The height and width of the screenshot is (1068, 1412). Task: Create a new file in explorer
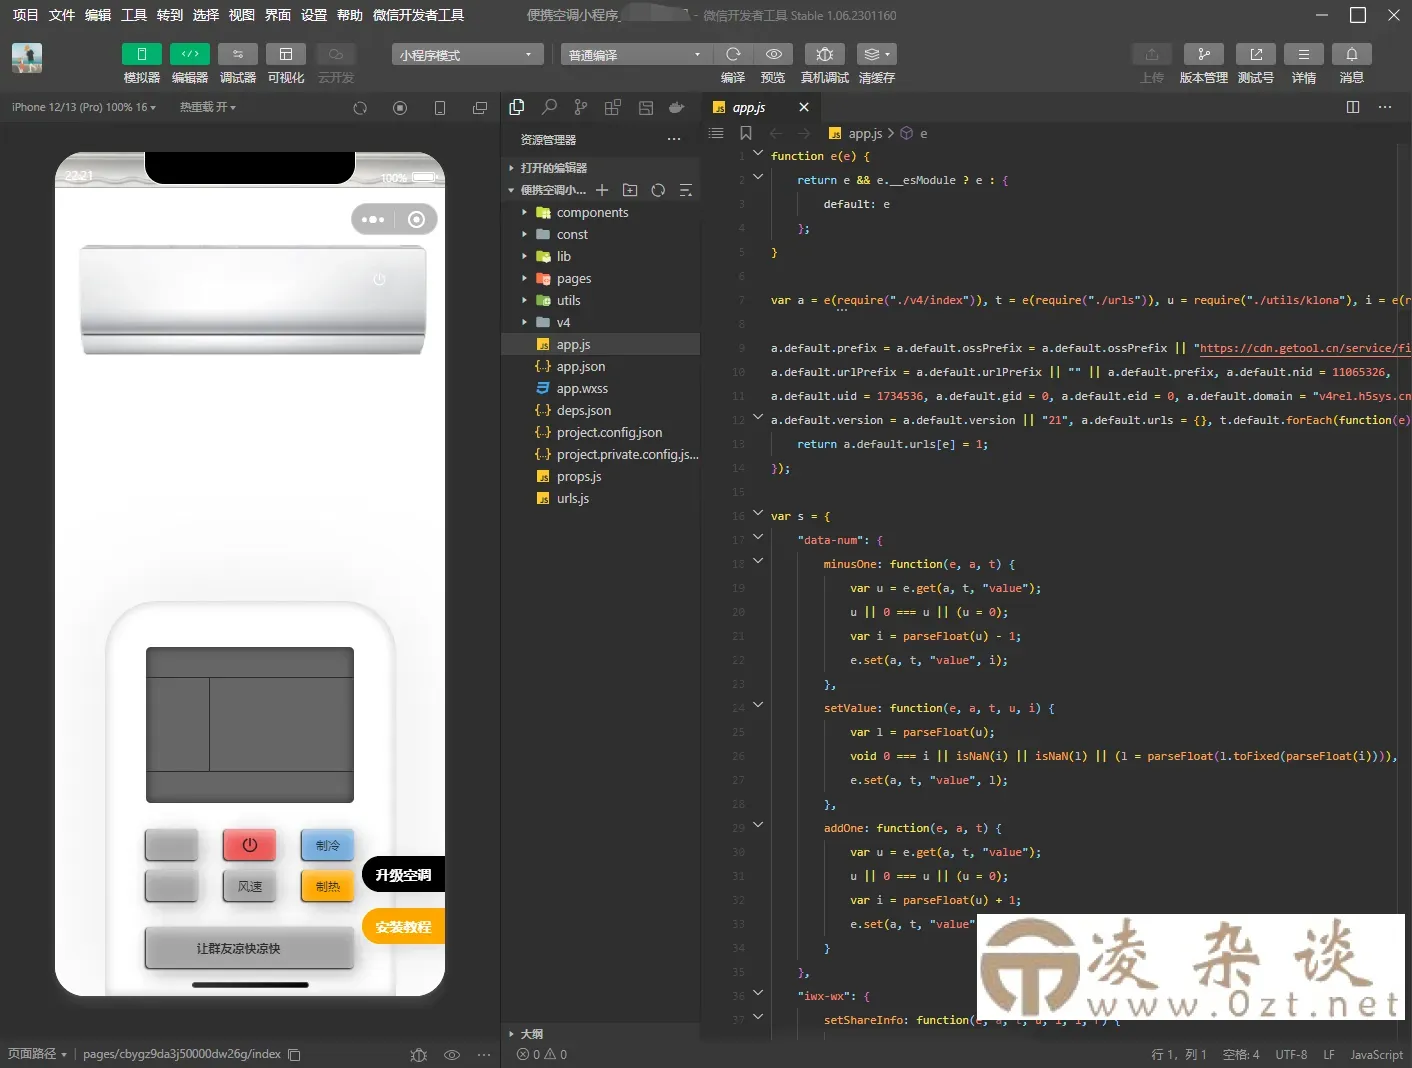click(602, 190)
